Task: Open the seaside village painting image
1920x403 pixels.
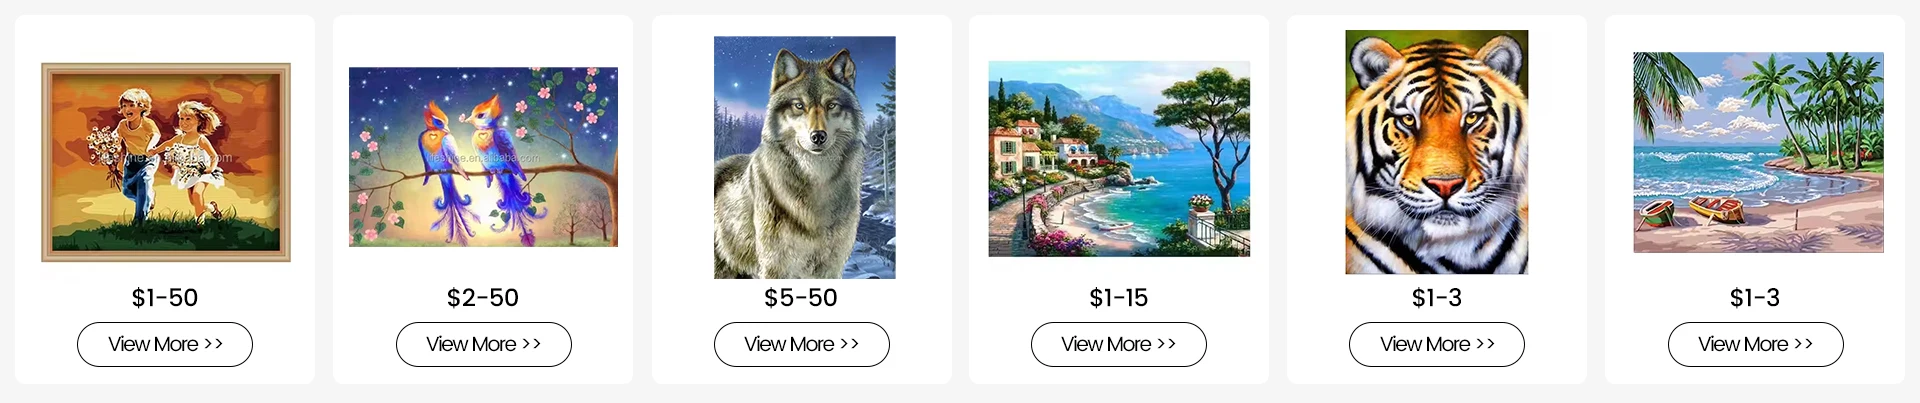Action: pos(1119,159)
